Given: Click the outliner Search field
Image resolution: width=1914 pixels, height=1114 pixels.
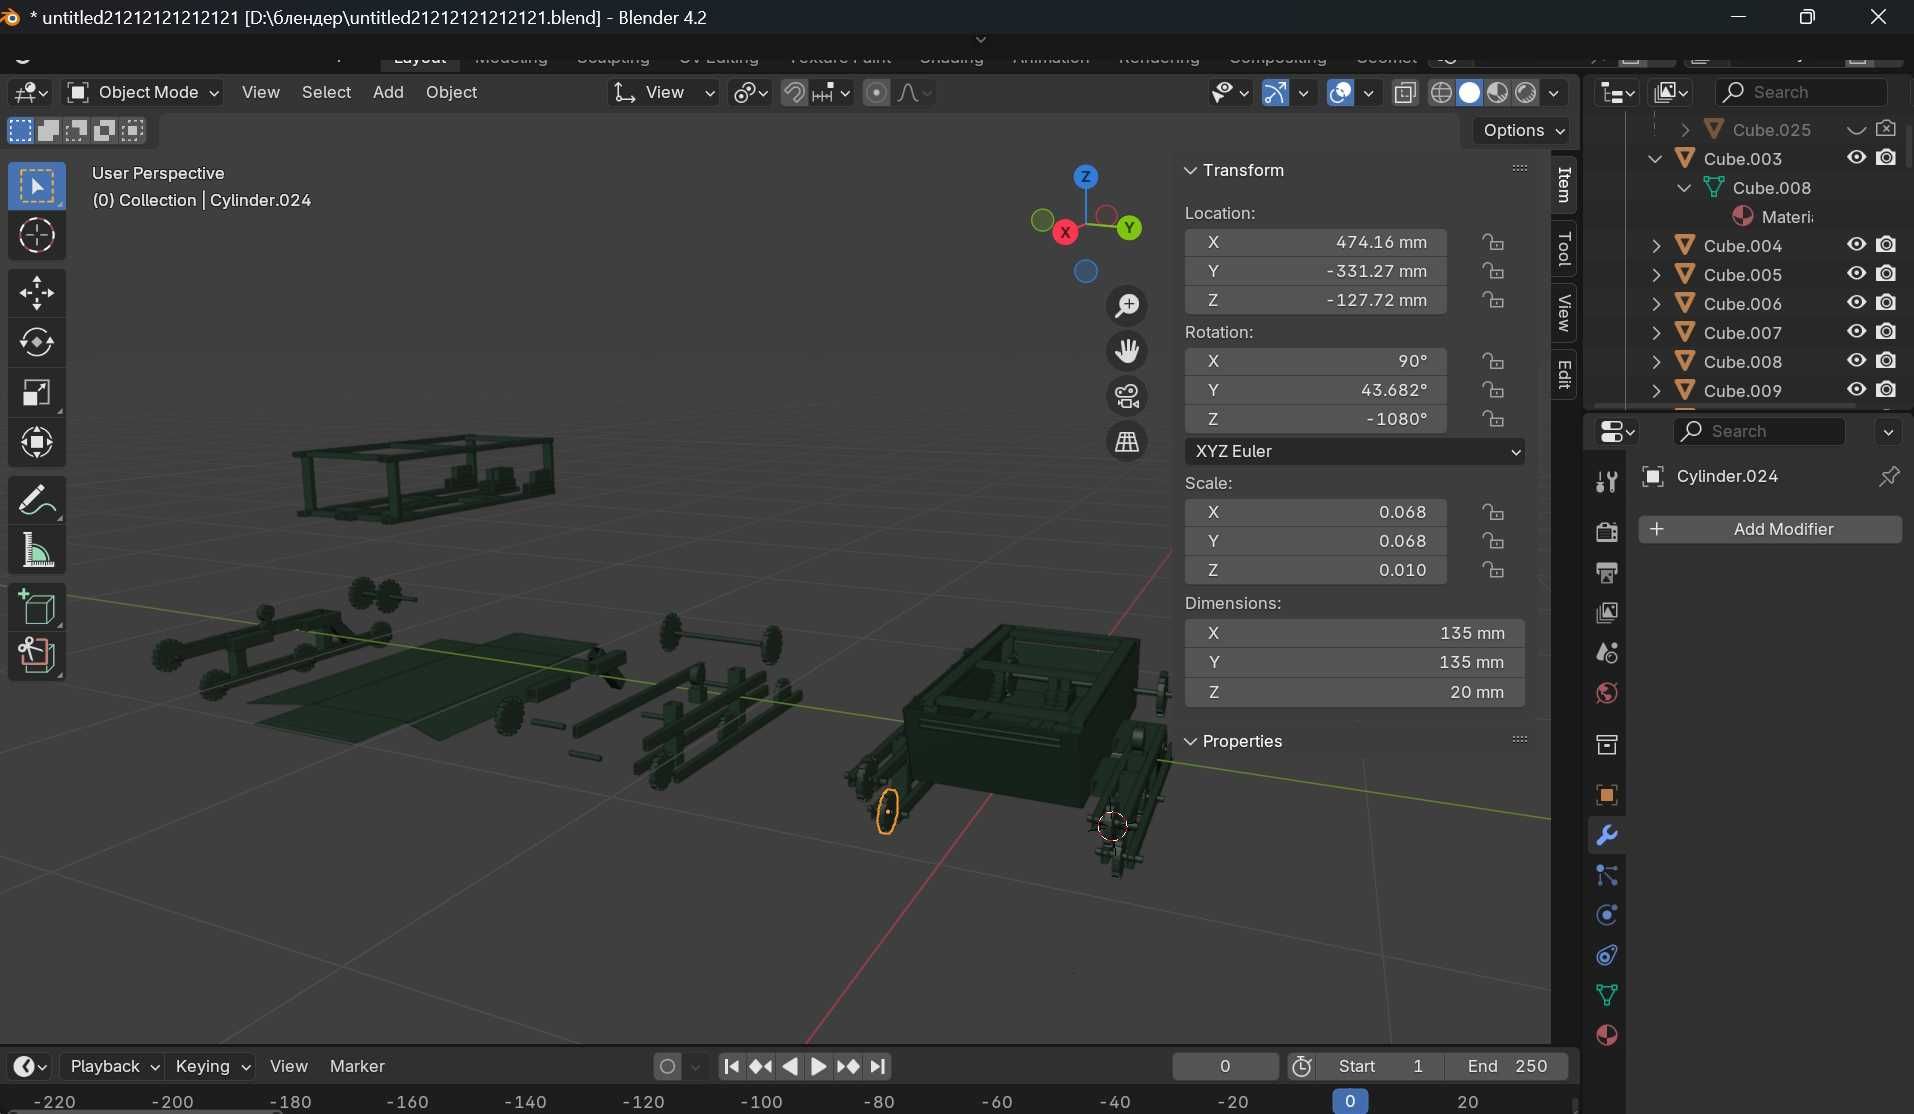Looking at the screenshot, I should pos(1802,92).
